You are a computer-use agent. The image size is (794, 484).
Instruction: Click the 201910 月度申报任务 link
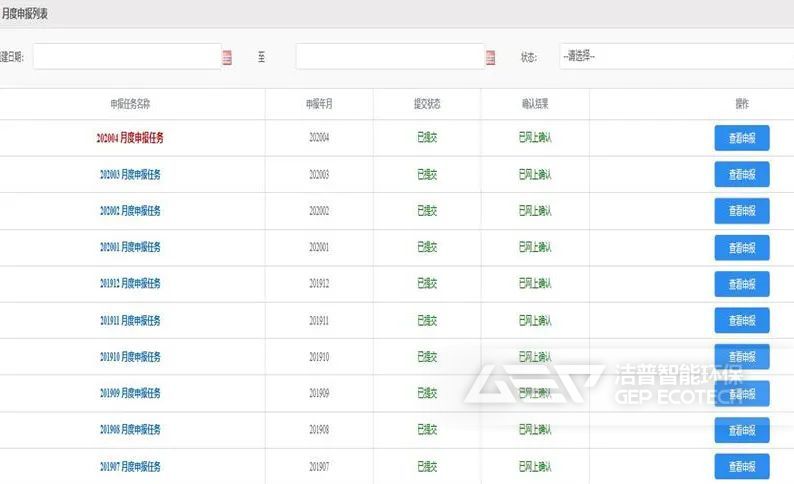(130, 357)
